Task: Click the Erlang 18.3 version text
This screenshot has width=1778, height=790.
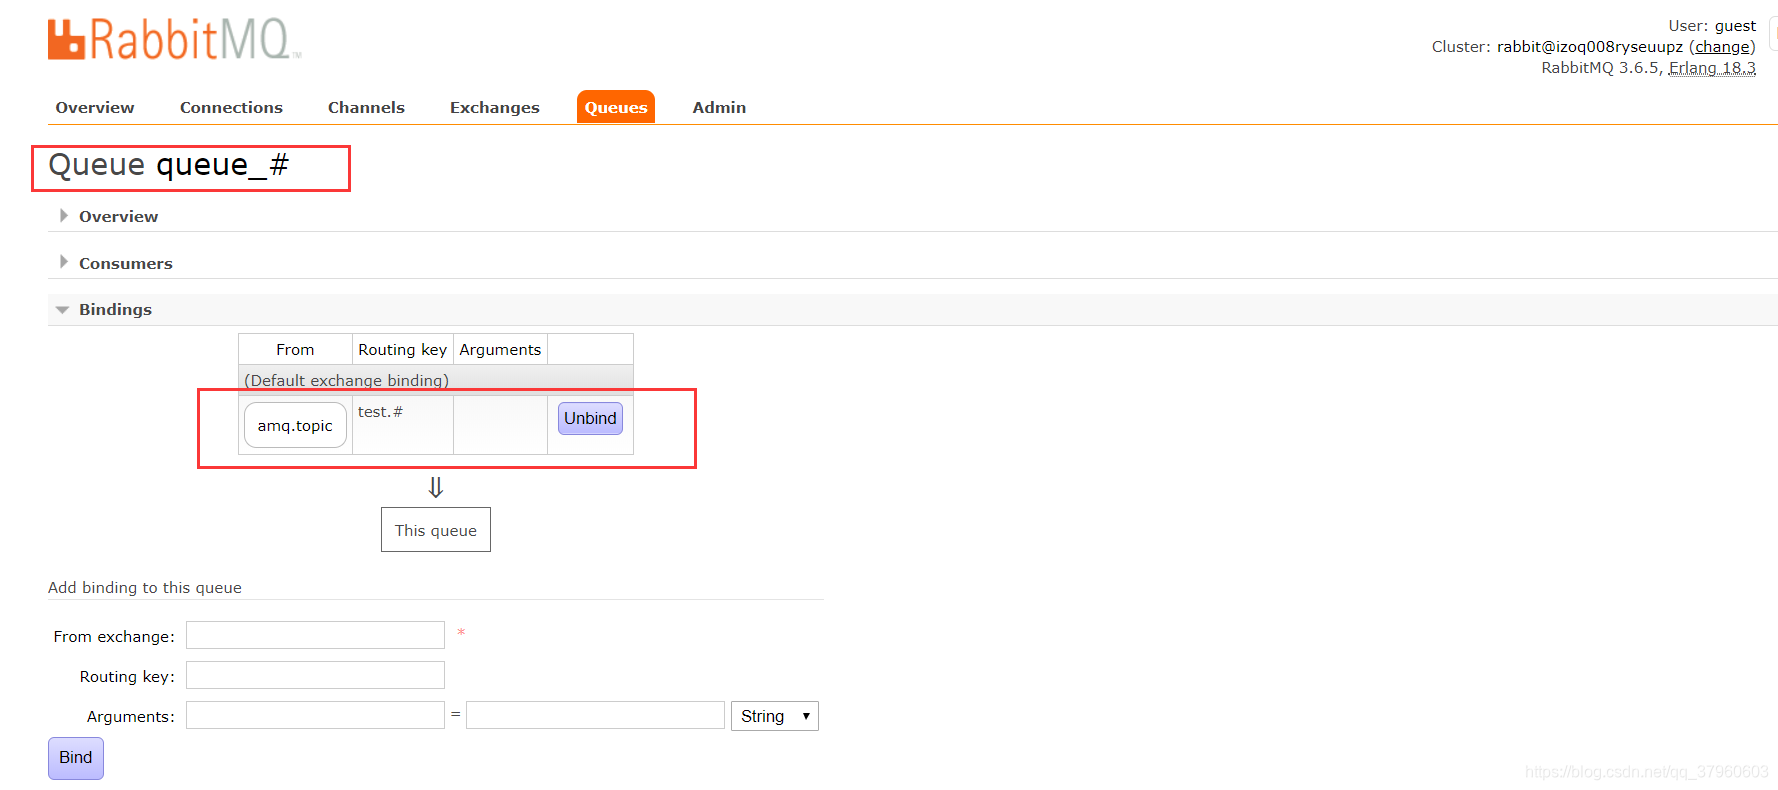Action: click(1712, 68)
